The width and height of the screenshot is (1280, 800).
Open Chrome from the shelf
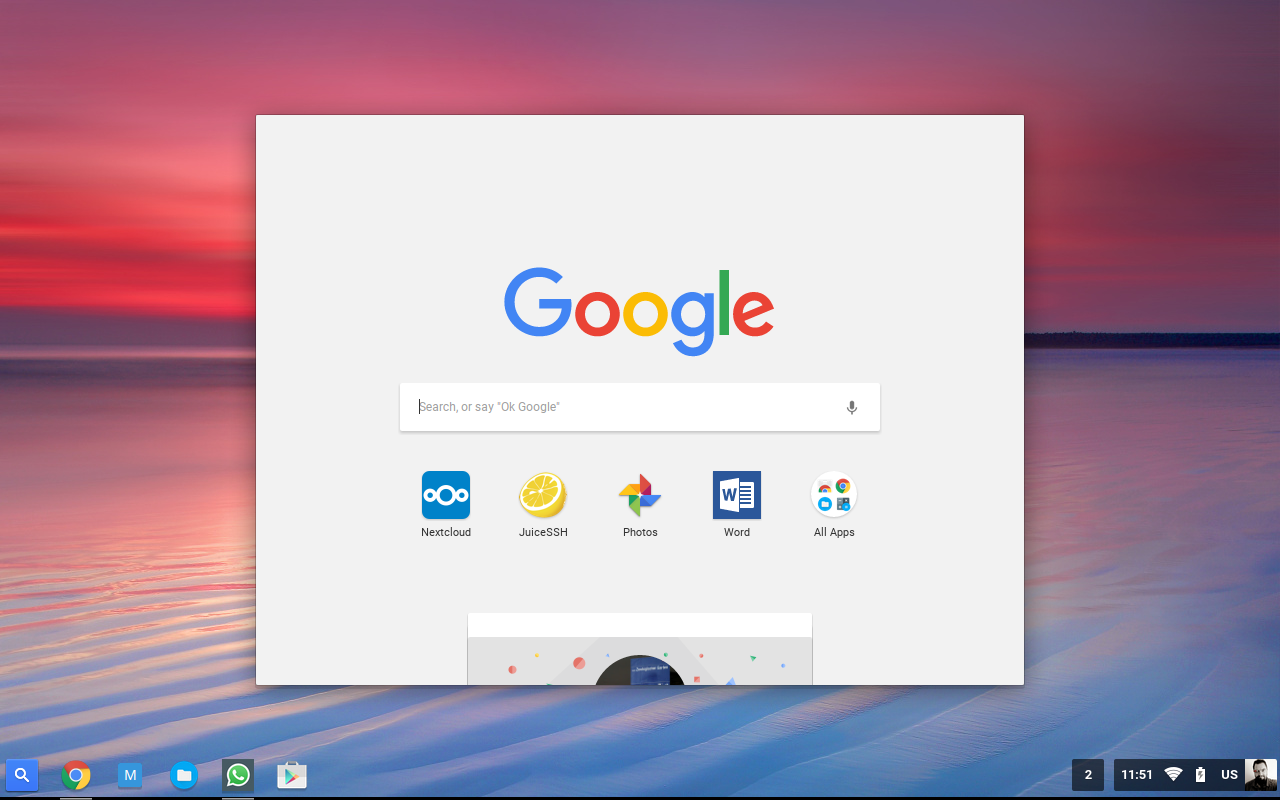[x=76, y=775]
